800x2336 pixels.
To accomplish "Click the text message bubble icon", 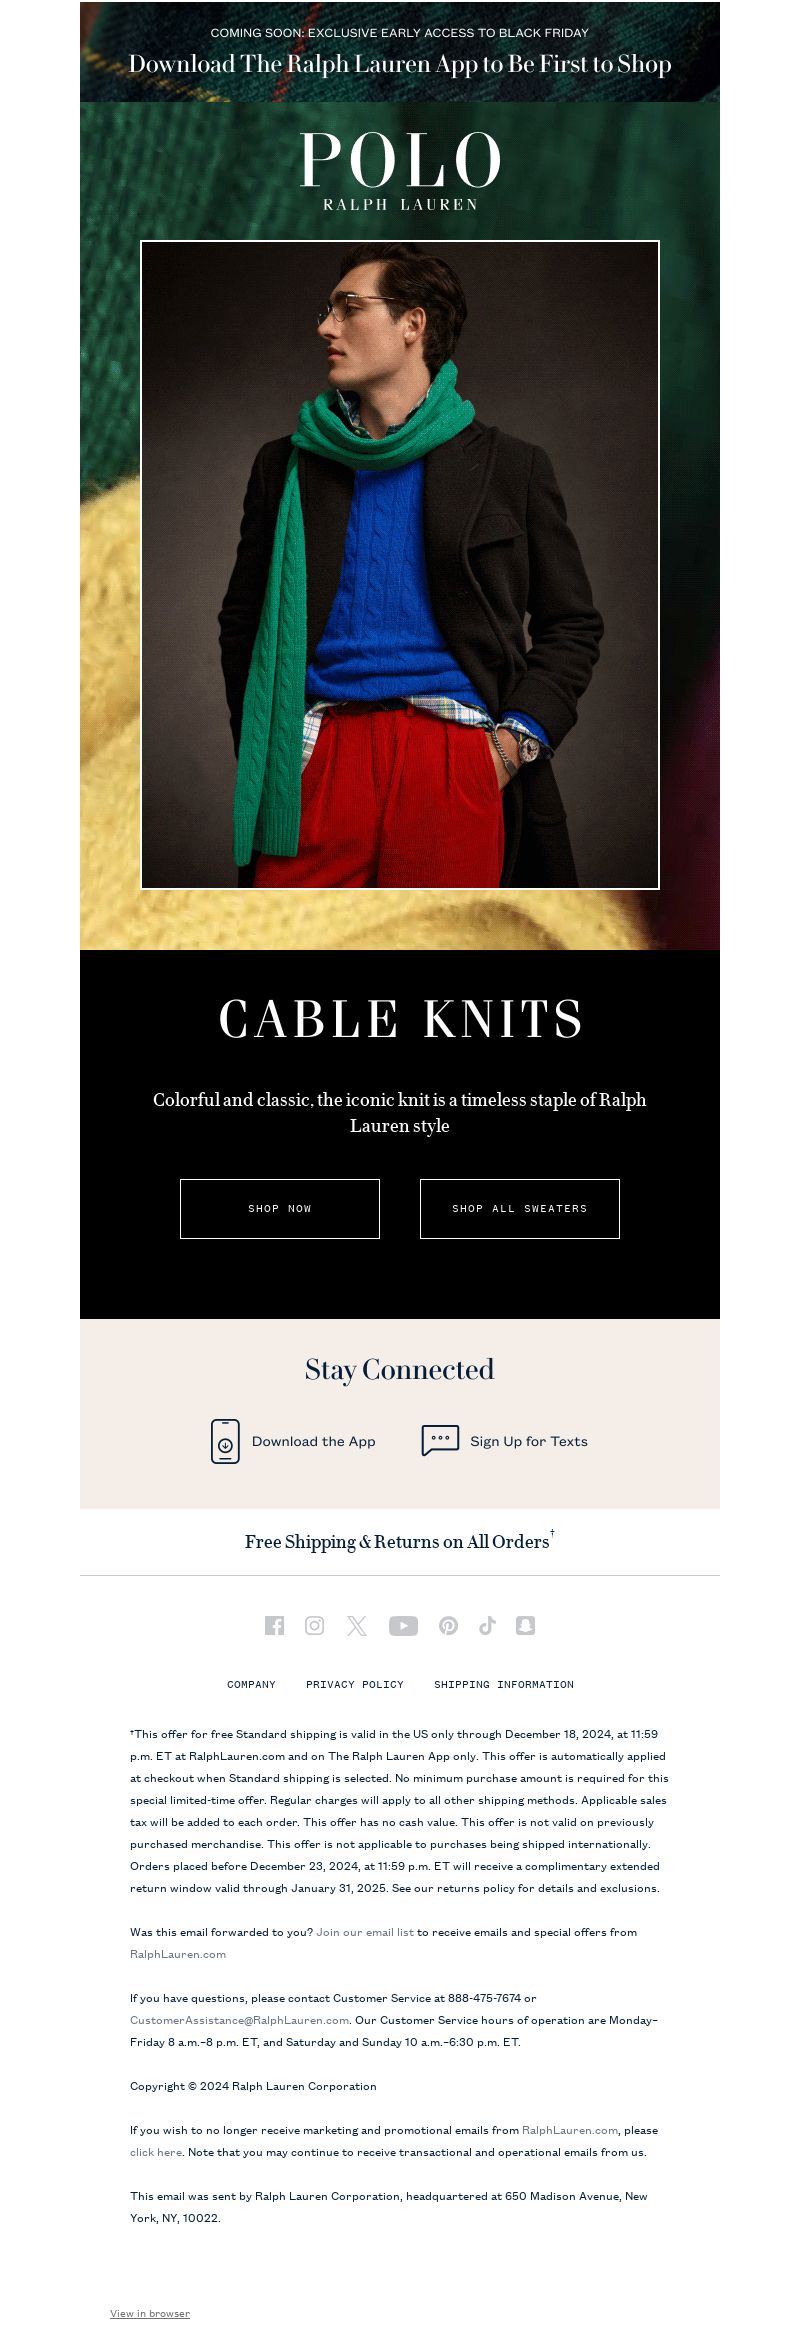I will tap(440, 1440).
